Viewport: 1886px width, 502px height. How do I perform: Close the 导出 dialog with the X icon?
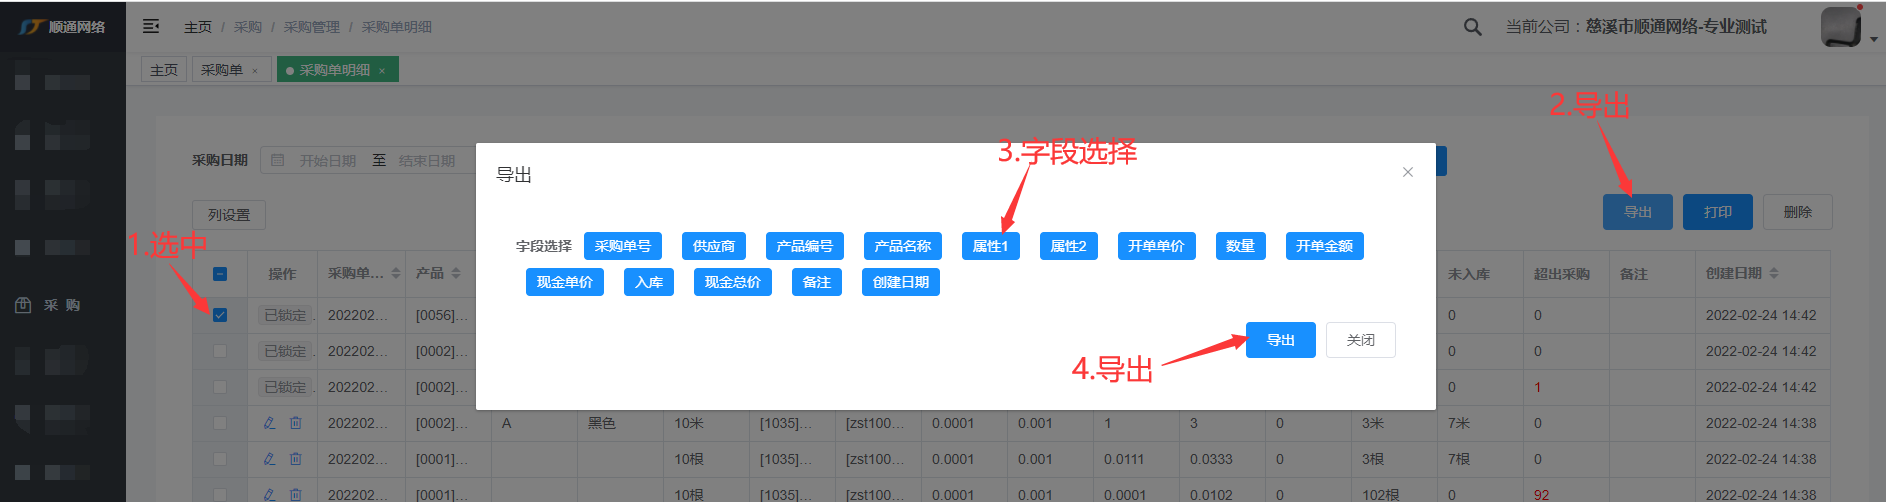point(1407,172)
